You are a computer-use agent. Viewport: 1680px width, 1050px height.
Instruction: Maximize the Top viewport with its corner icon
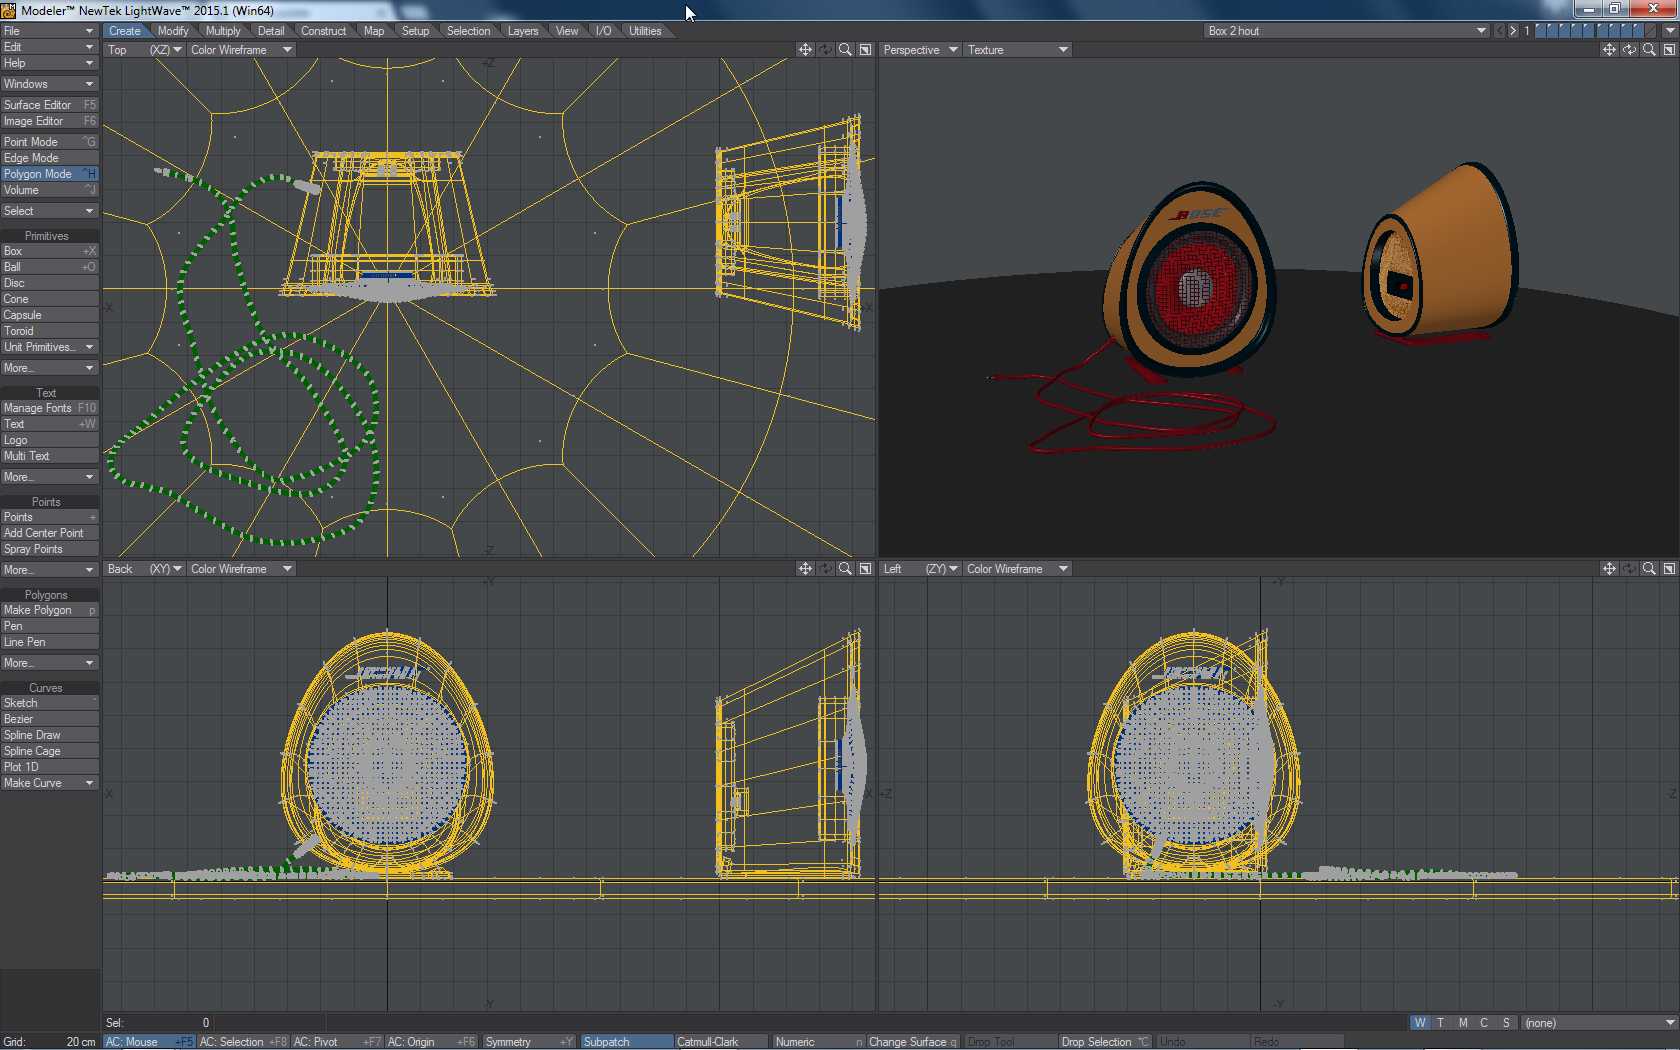coord(866,50)
